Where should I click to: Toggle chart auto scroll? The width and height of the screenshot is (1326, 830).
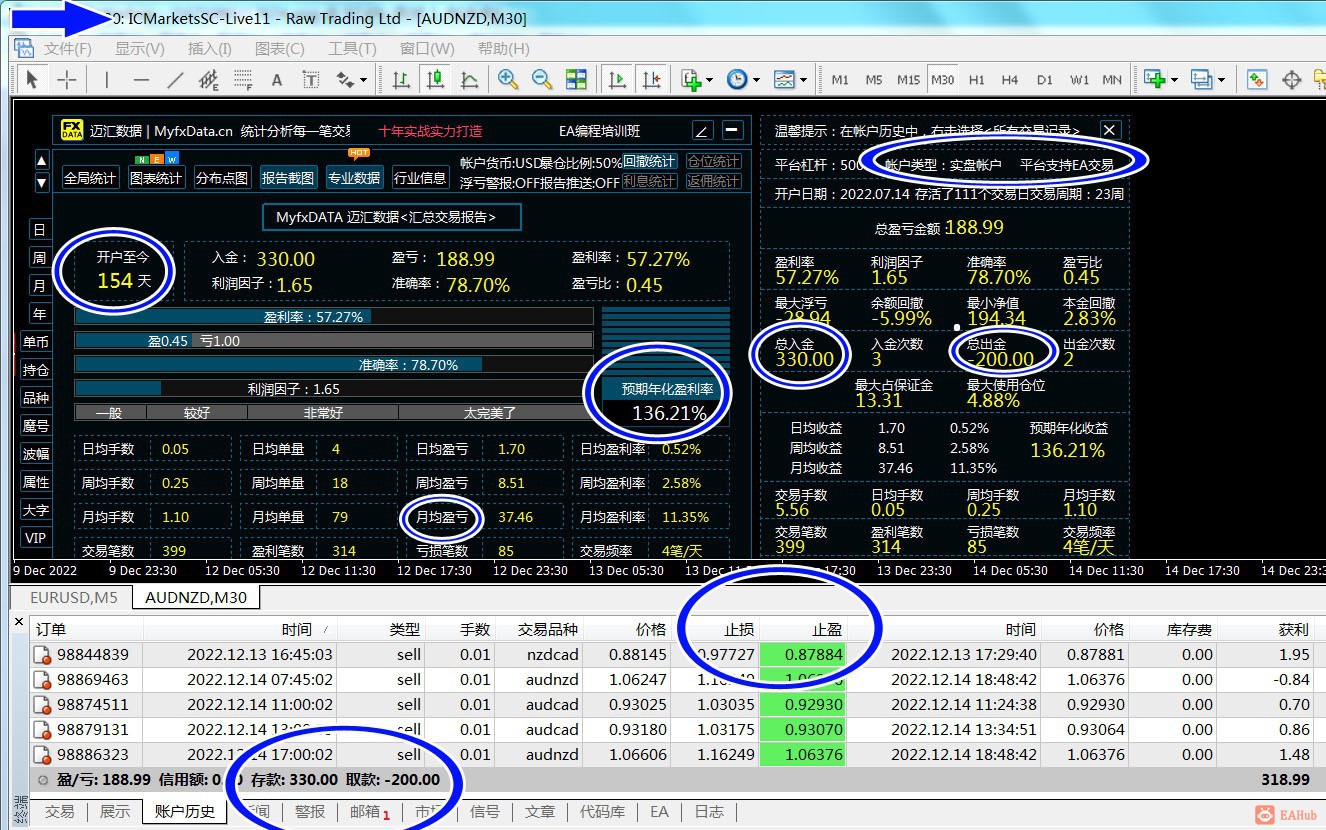pos(617,80)
